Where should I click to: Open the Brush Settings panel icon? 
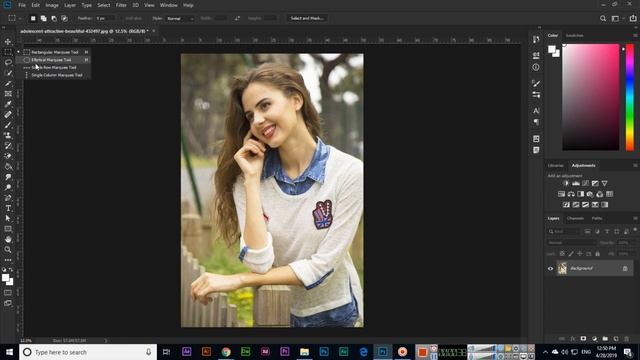click(536, 83)
